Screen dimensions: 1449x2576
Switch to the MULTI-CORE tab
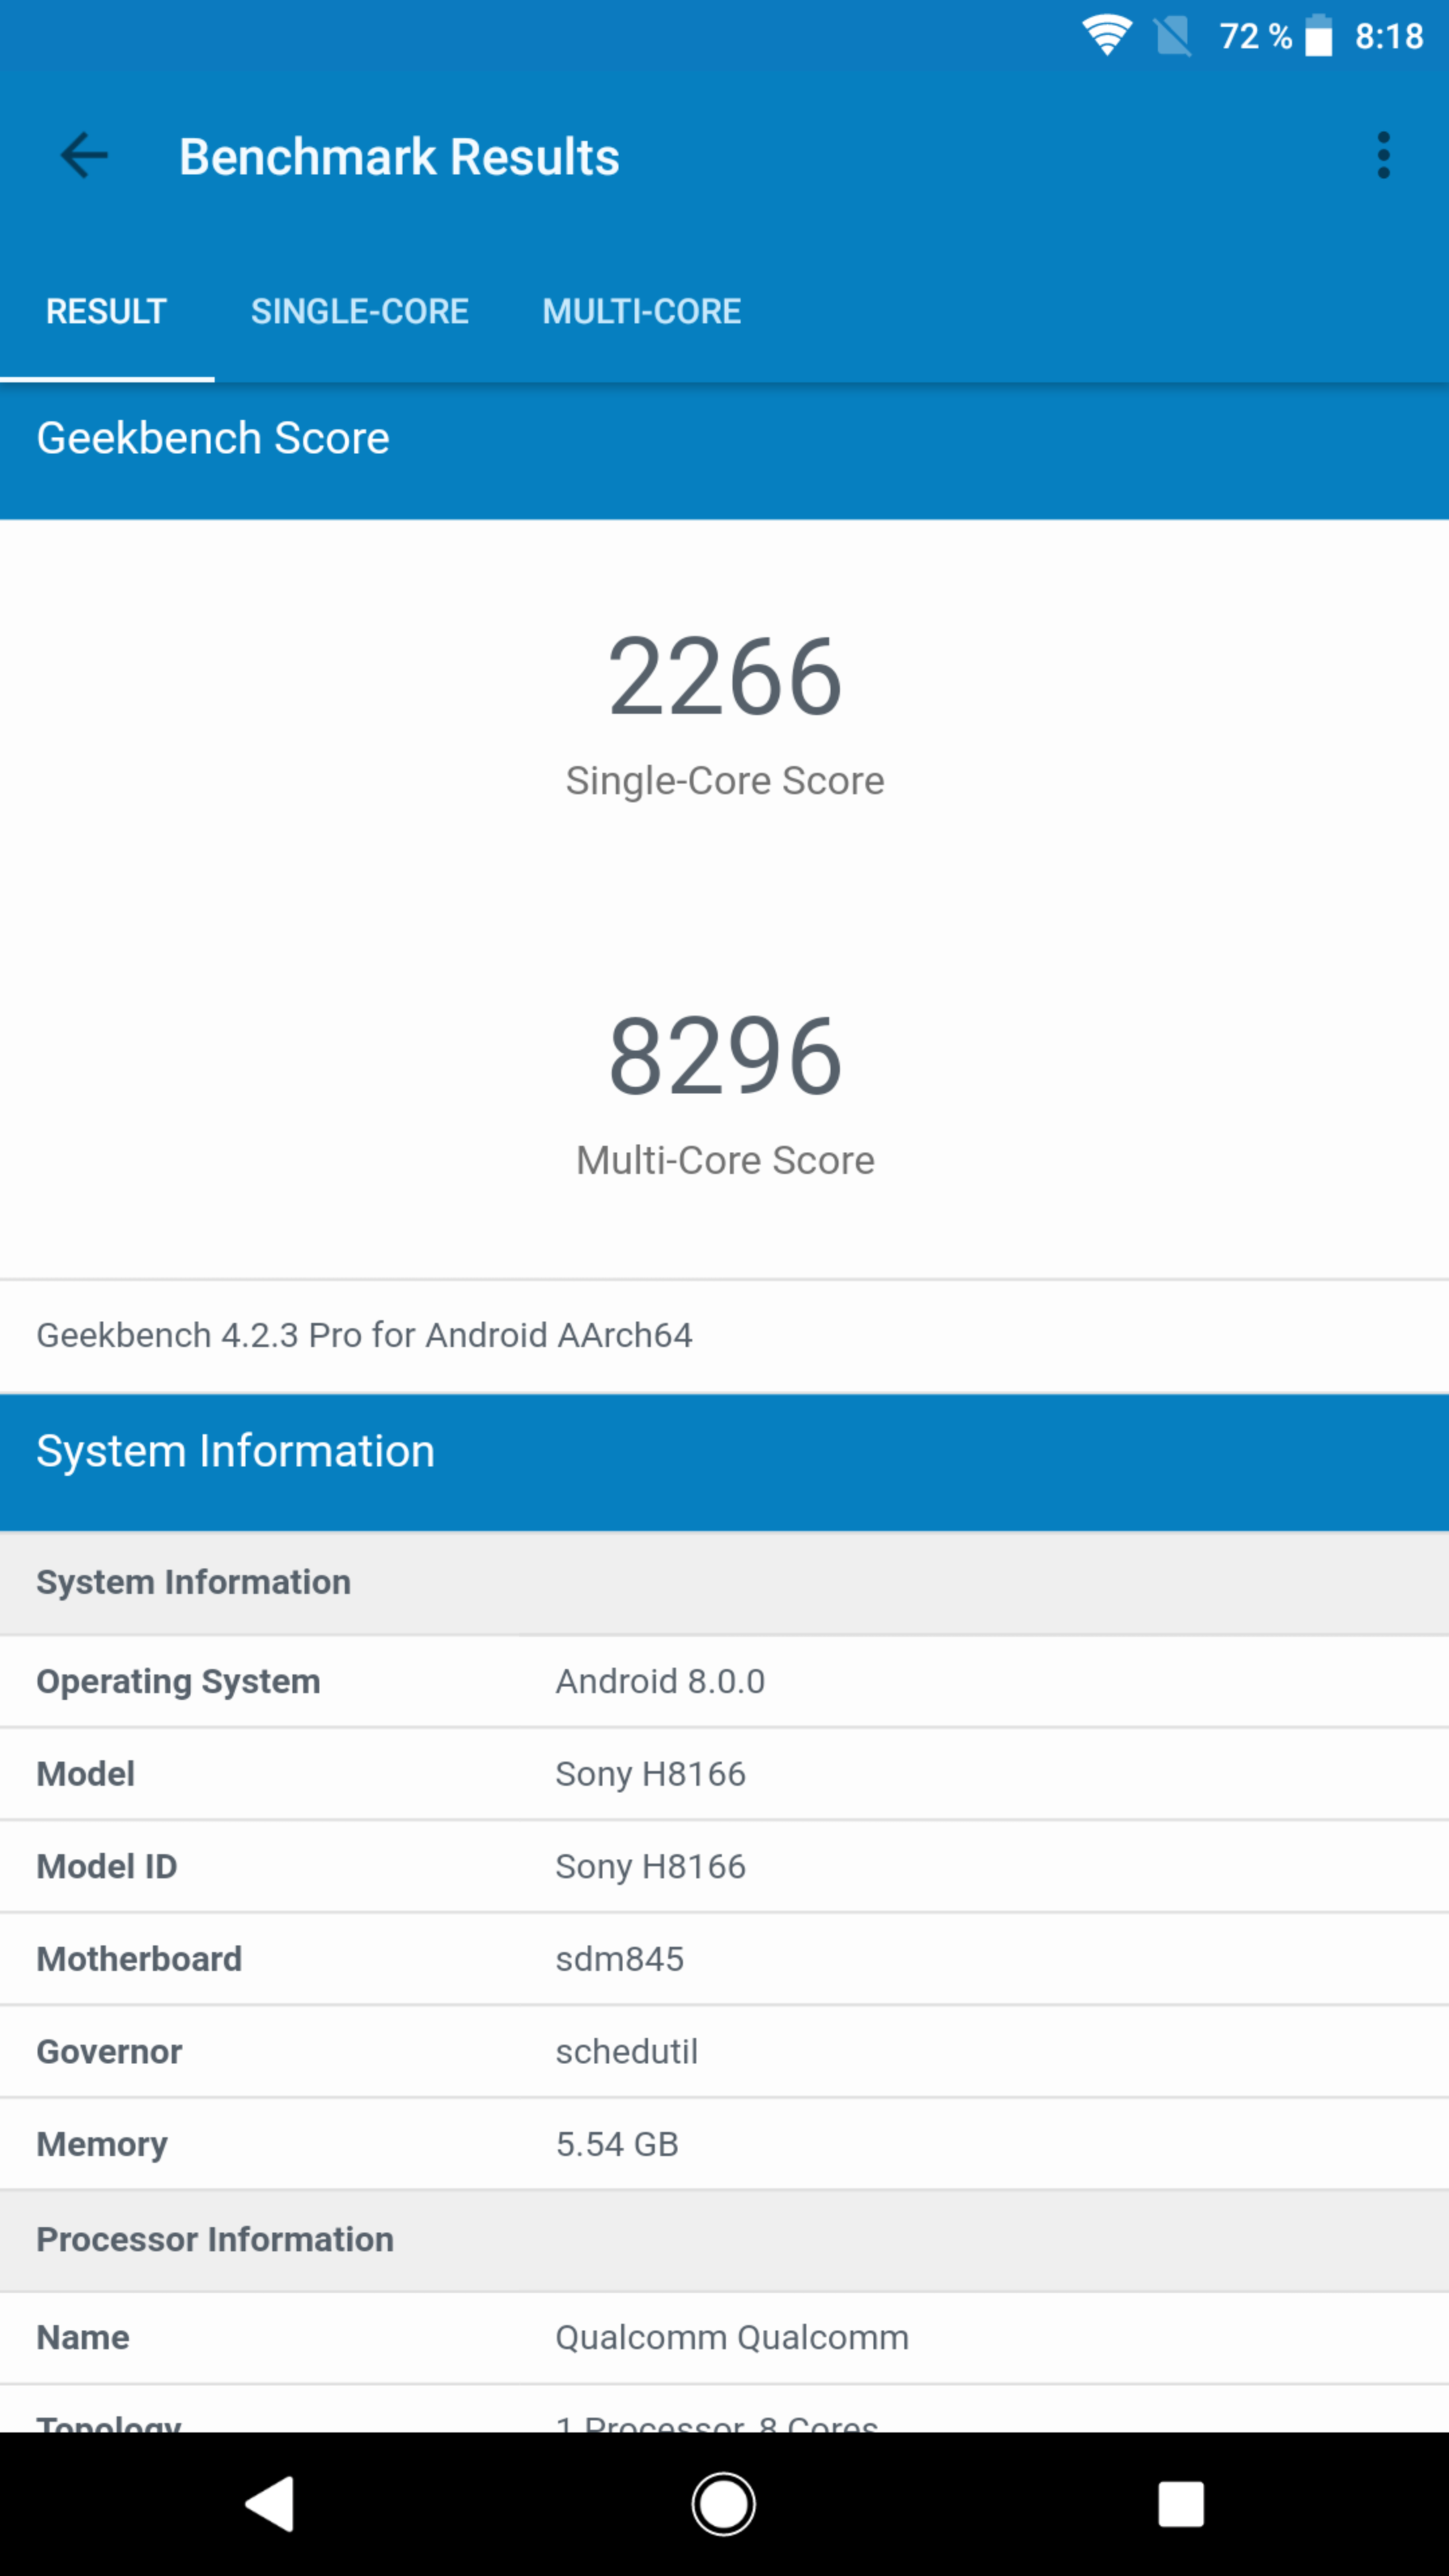click(x=641, y=311)
